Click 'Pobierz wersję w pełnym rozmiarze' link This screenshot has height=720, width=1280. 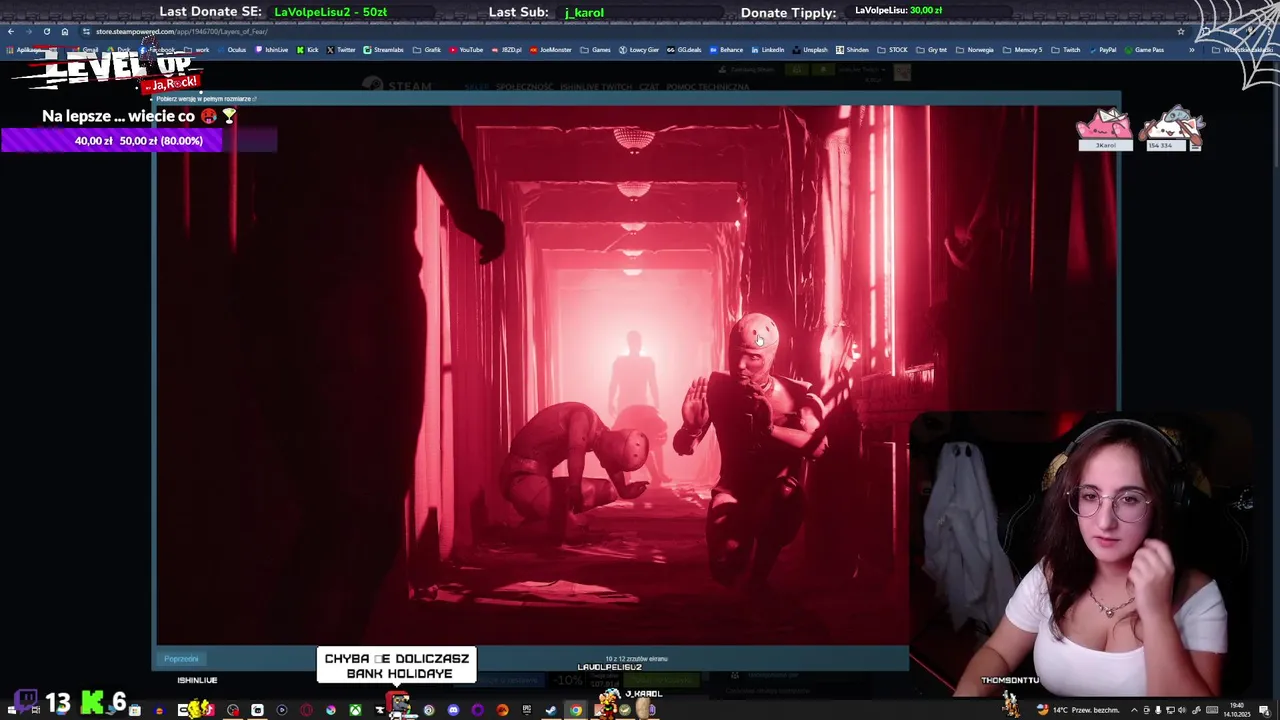tap(206, 99)
